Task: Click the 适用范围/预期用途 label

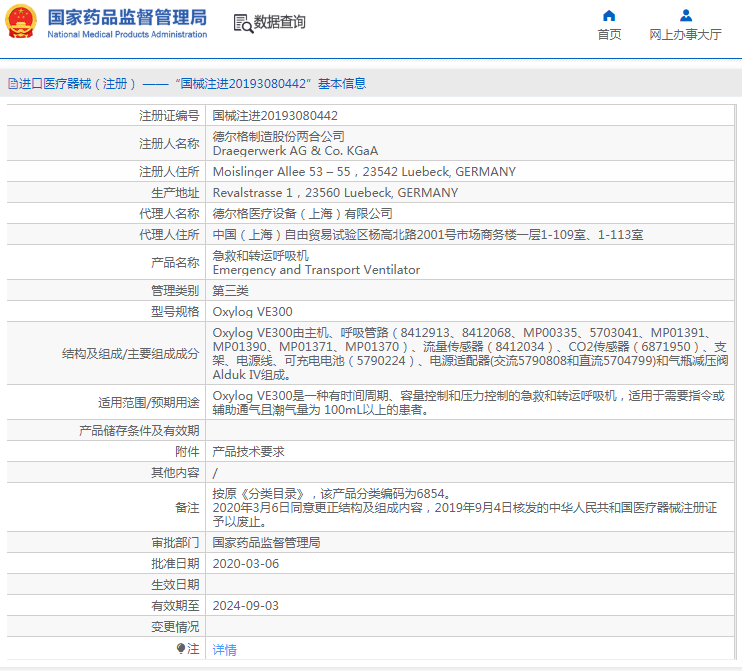Action: (x=149, y=403)
